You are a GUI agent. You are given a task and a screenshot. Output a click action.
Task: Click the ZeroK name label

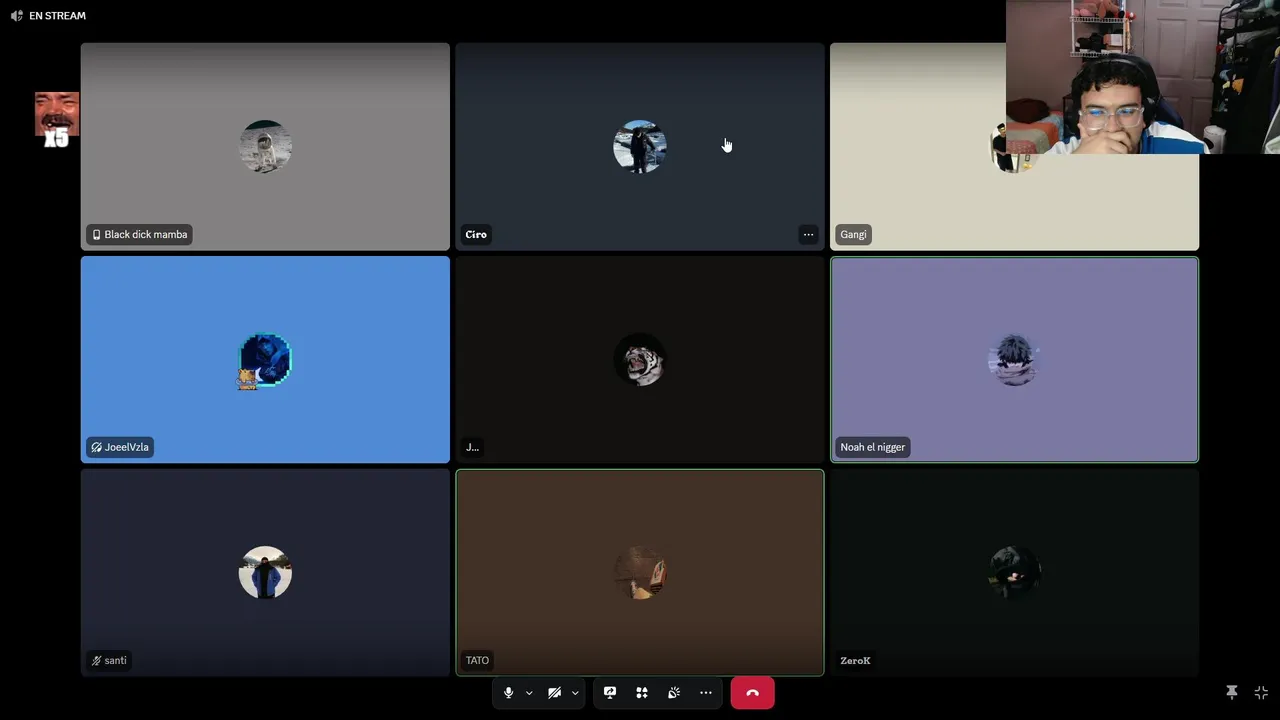(x=855, y=660)
